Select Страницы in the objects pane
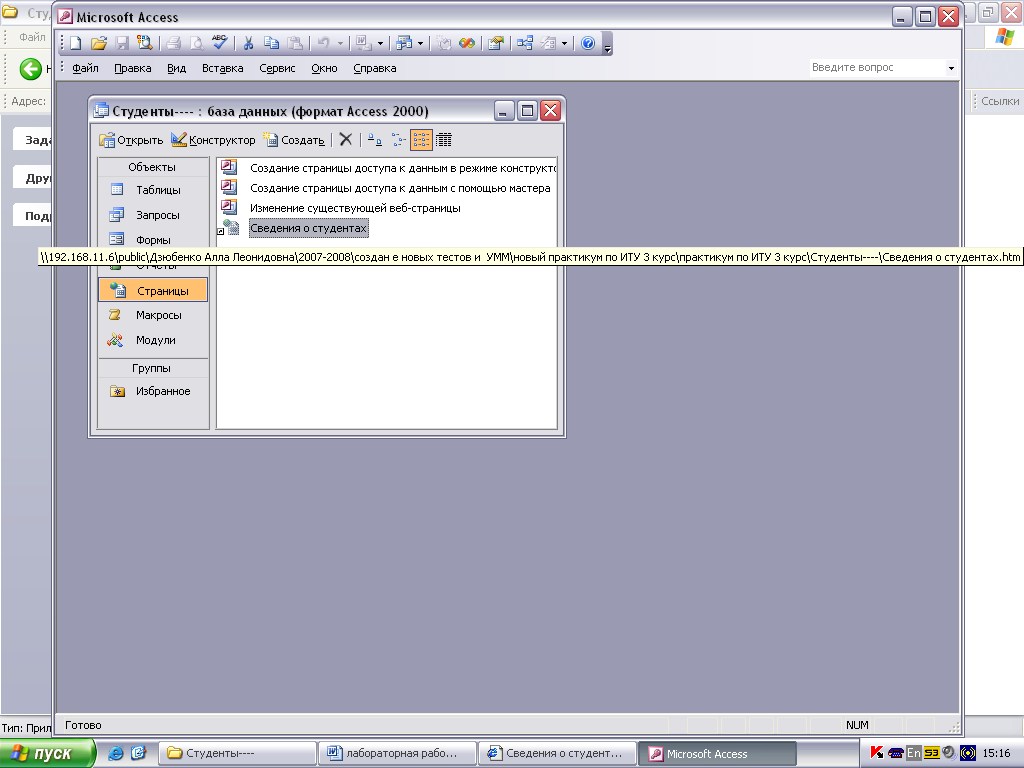The height and width of the screenshot is (768, 1024). click(153, 290)
